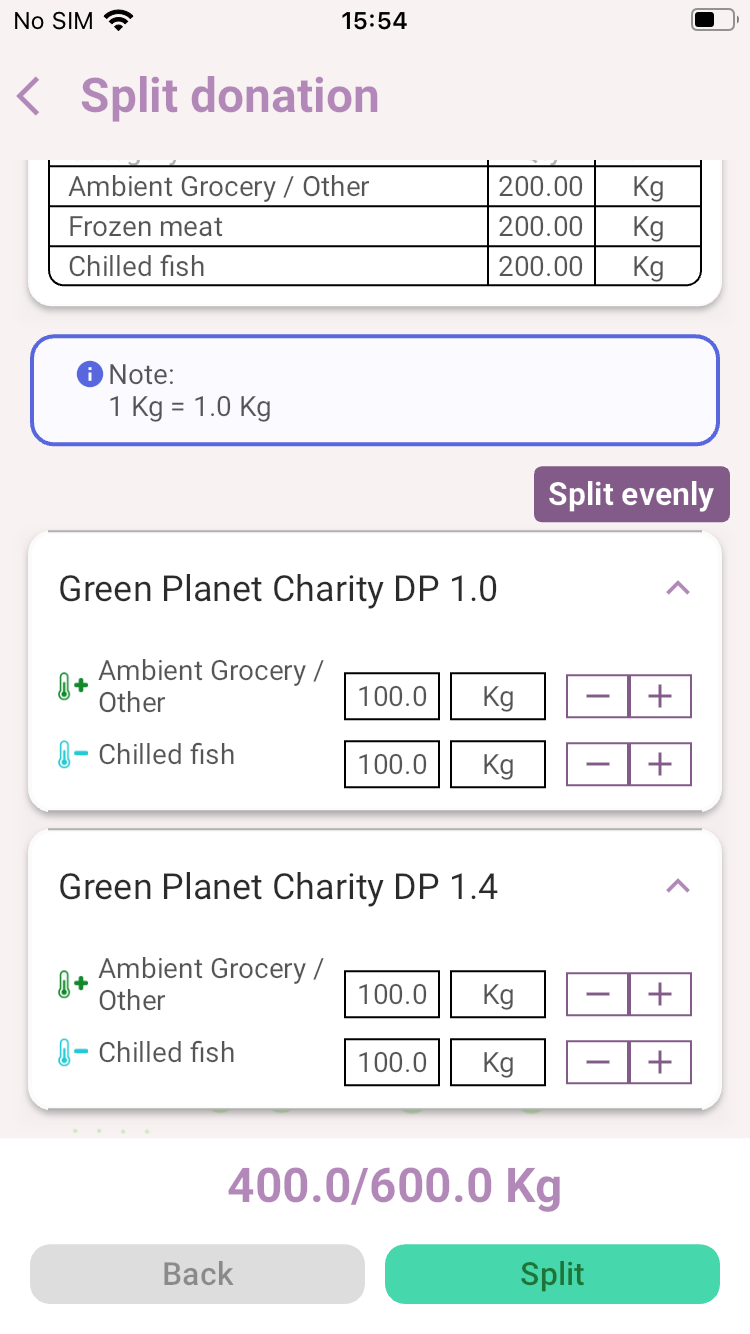This screenshot has width=750, height=1334.
Task: Decrease Chilled fish amount for DP 1.0
Action: point(598,765)
